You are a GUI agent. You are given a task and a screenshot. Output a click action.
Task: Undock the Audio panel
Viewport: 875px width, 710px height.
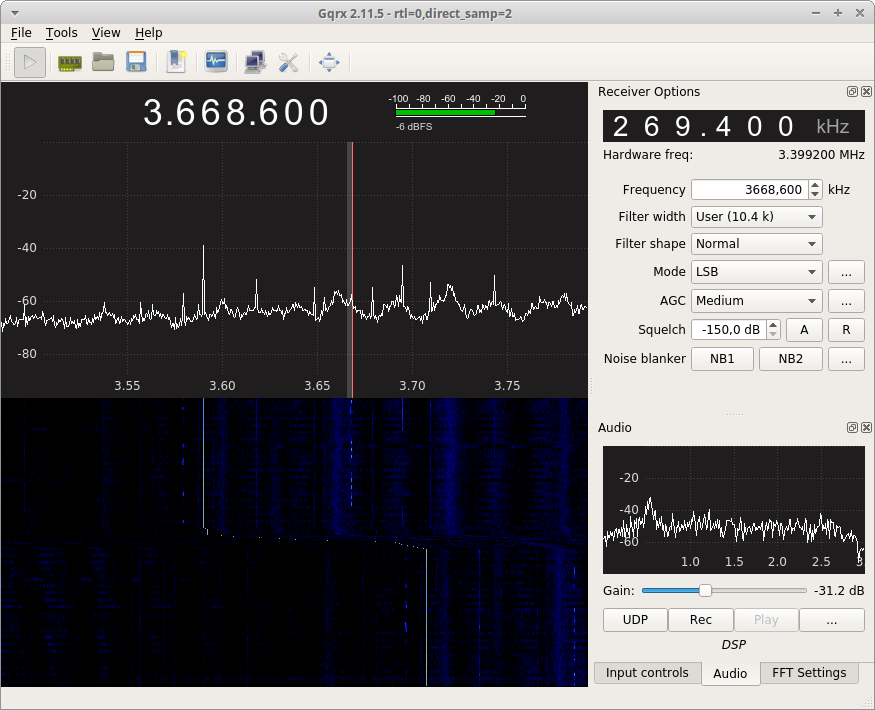tap(852, 428)
